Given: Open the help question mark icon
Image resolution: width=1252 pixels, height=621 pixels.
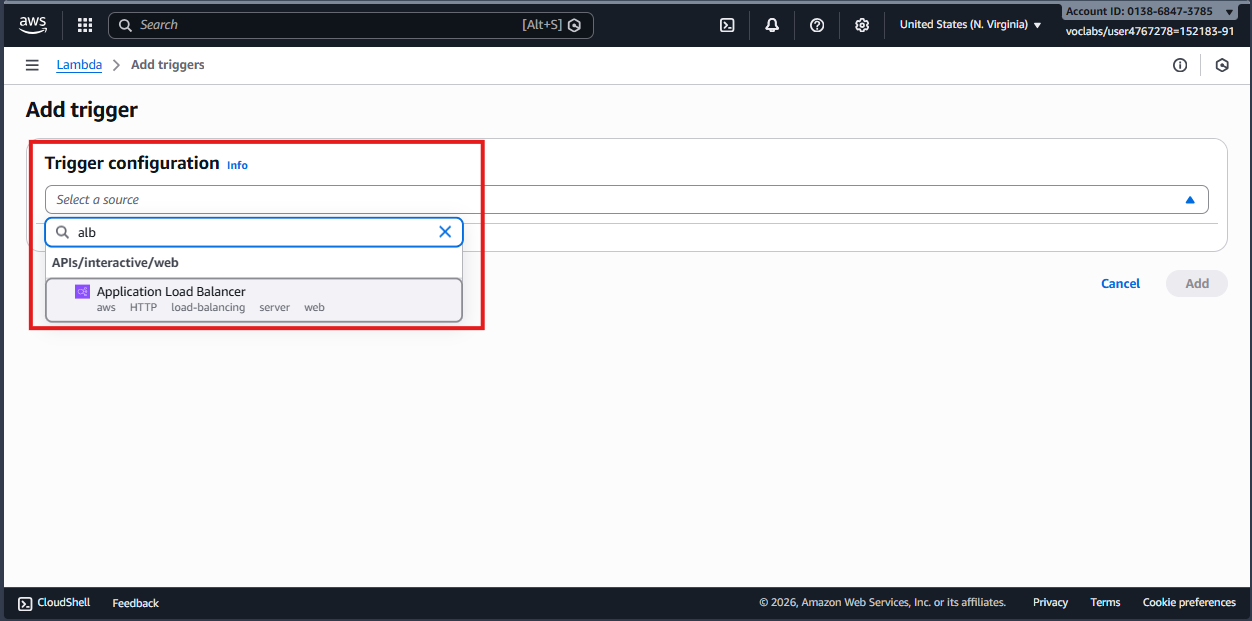Looking at the screenshot, I should click(x=817, y=25).
